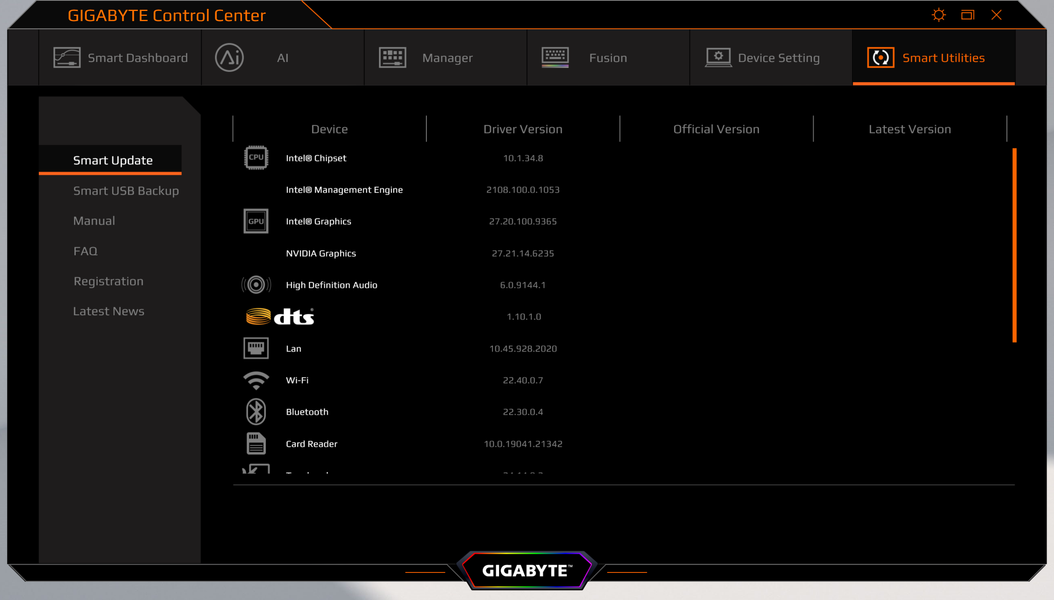Click the Driver Version column header
The width and height of the screenshot is (1054, 600).
click(523, 129)
